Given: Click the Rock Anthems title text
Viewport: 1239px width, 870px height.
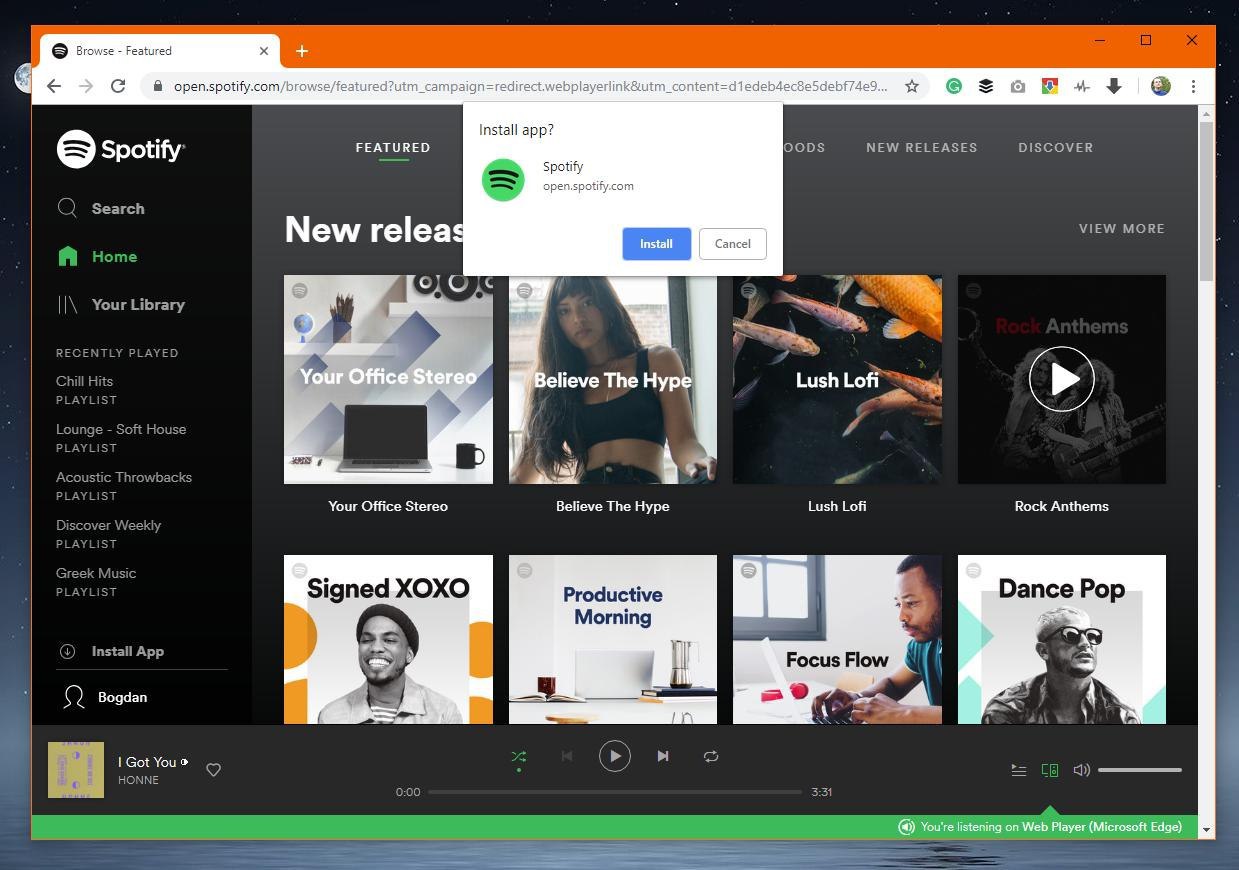Looking at the screenshot, I should [1062, 506].
